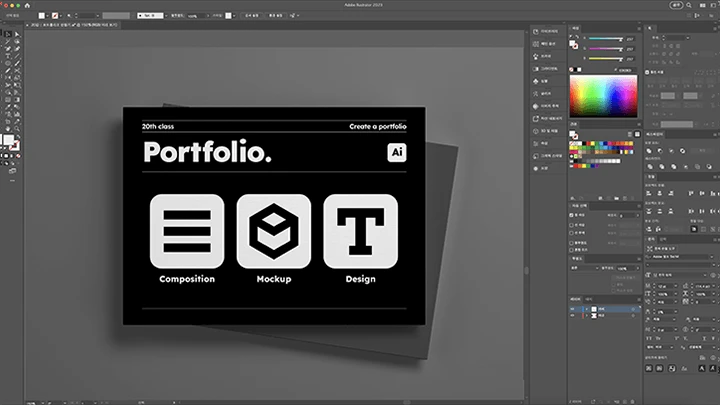The height and width of the screenshot is (405, 720).
Task: Click the trash icon in Layers panel
Action: coord(632,402)
